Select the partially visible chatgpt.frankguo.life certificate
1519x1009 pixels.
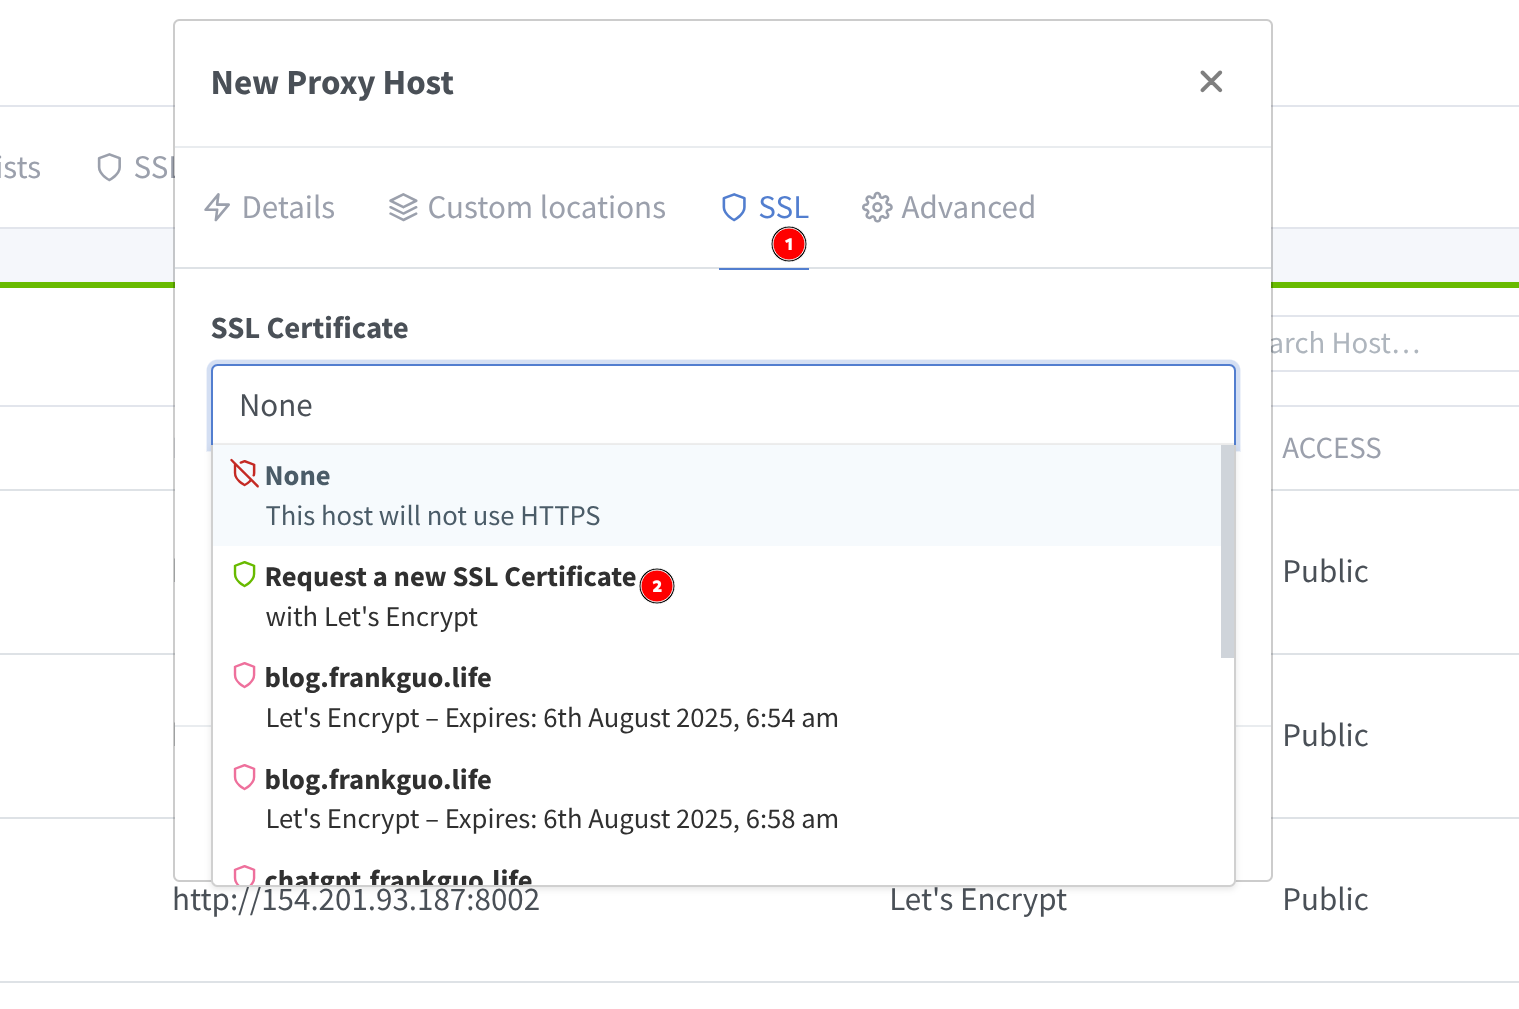pos(398,876)
